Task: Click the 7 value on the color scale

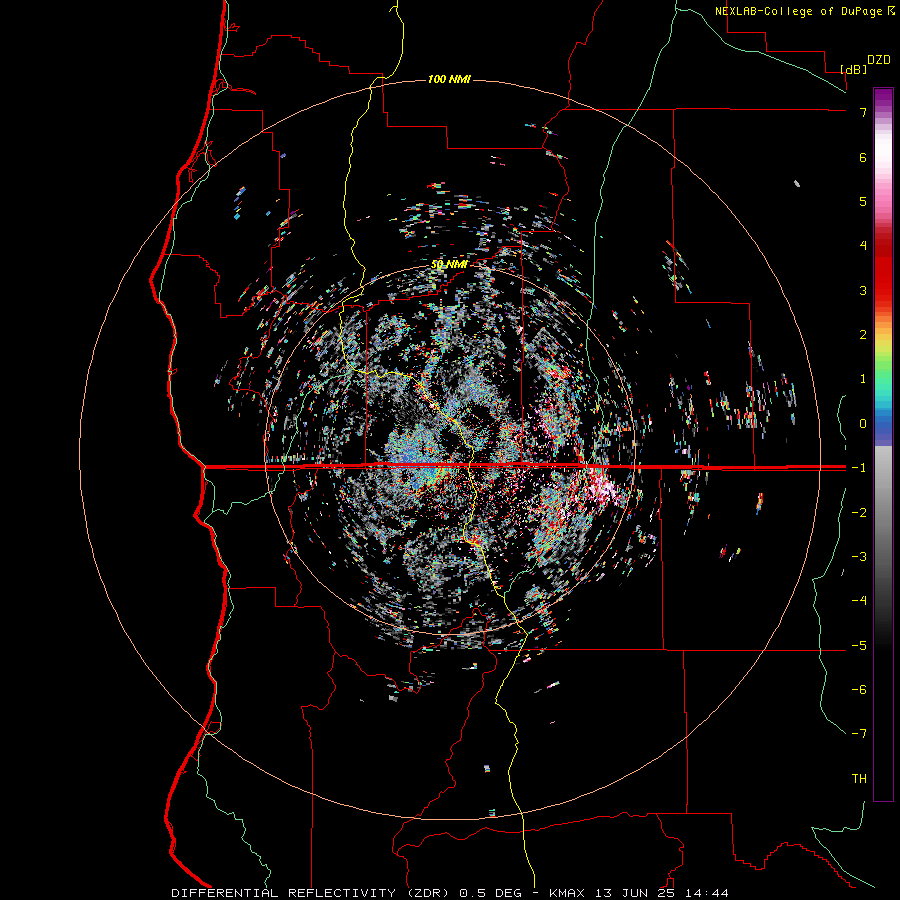Action: click(x=863, y=112)
